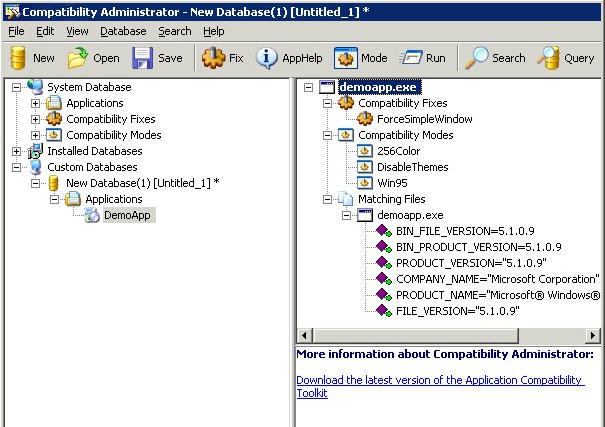Click the ForceSimpleWindow gear icon
605x427 pixels.
365,119
